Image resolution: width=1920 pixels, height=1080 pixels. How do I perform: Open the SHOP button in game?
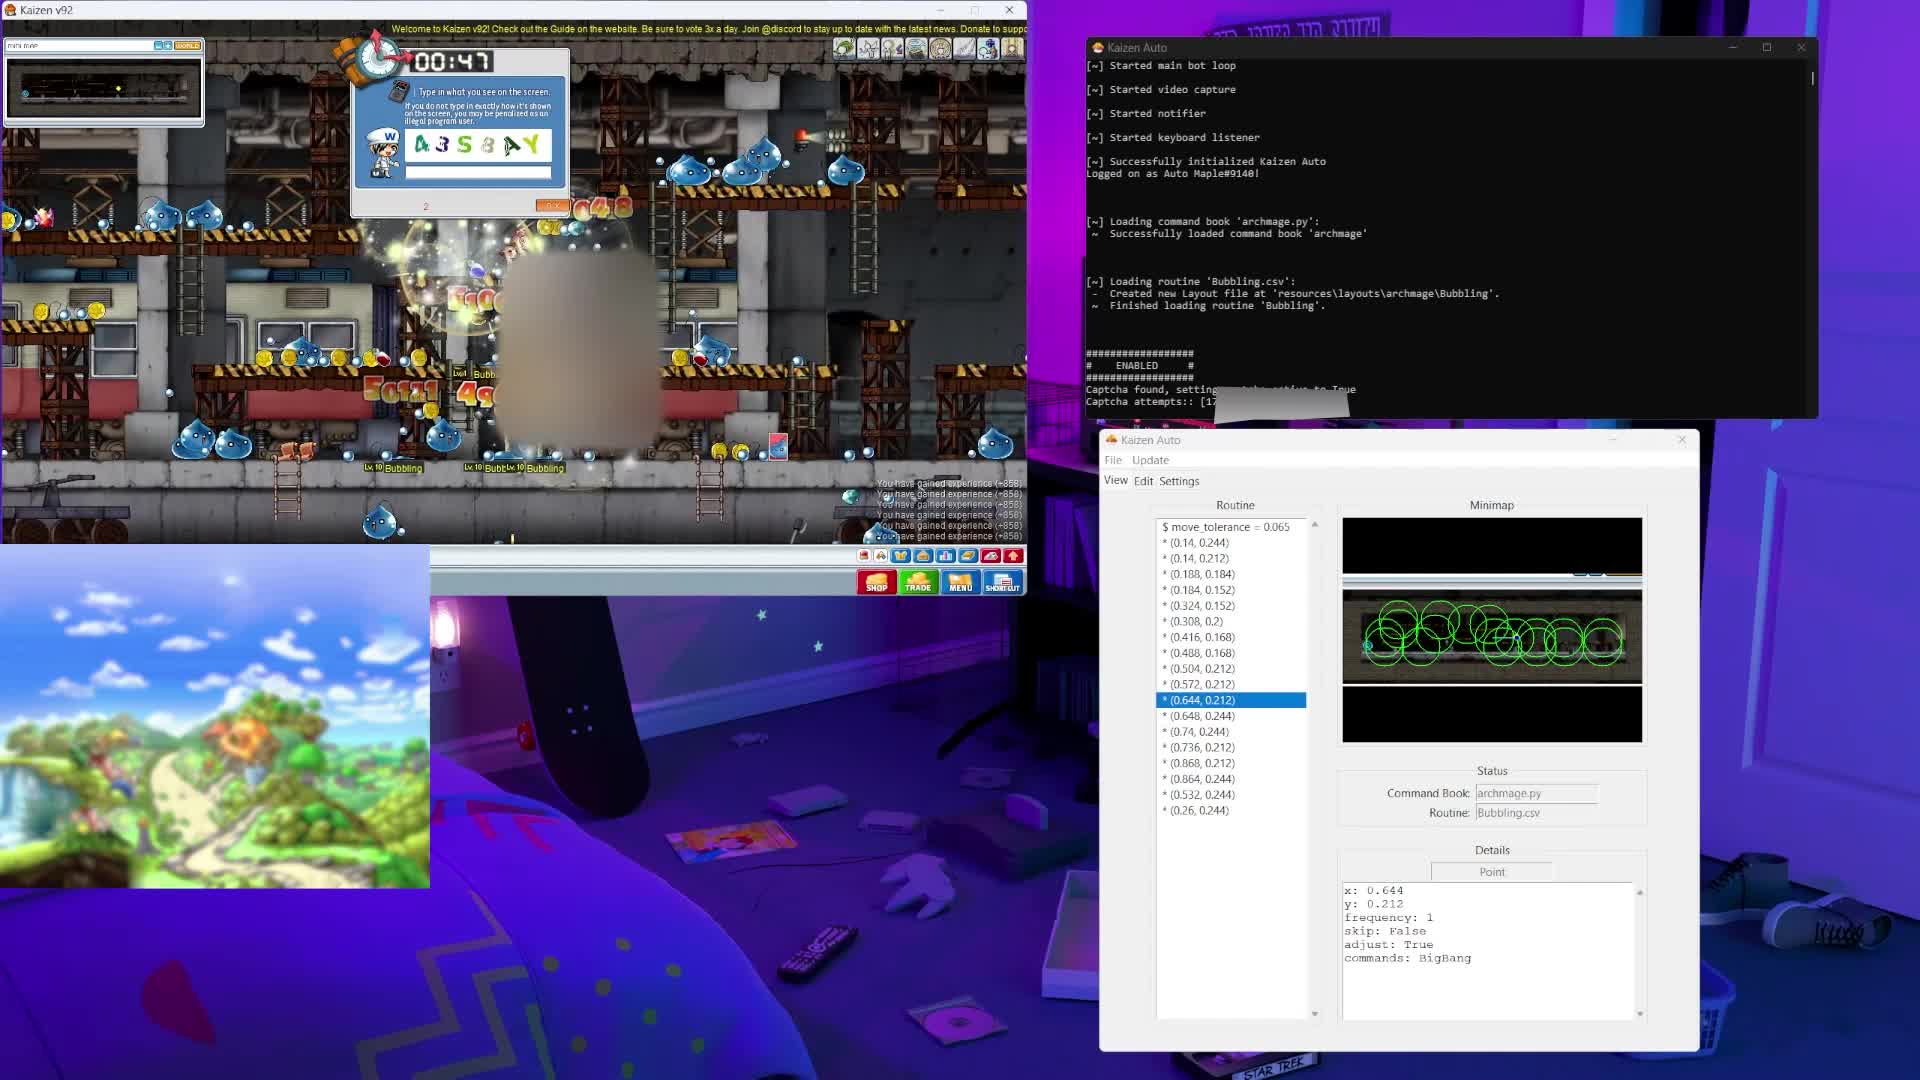click(x=876, y=582)
